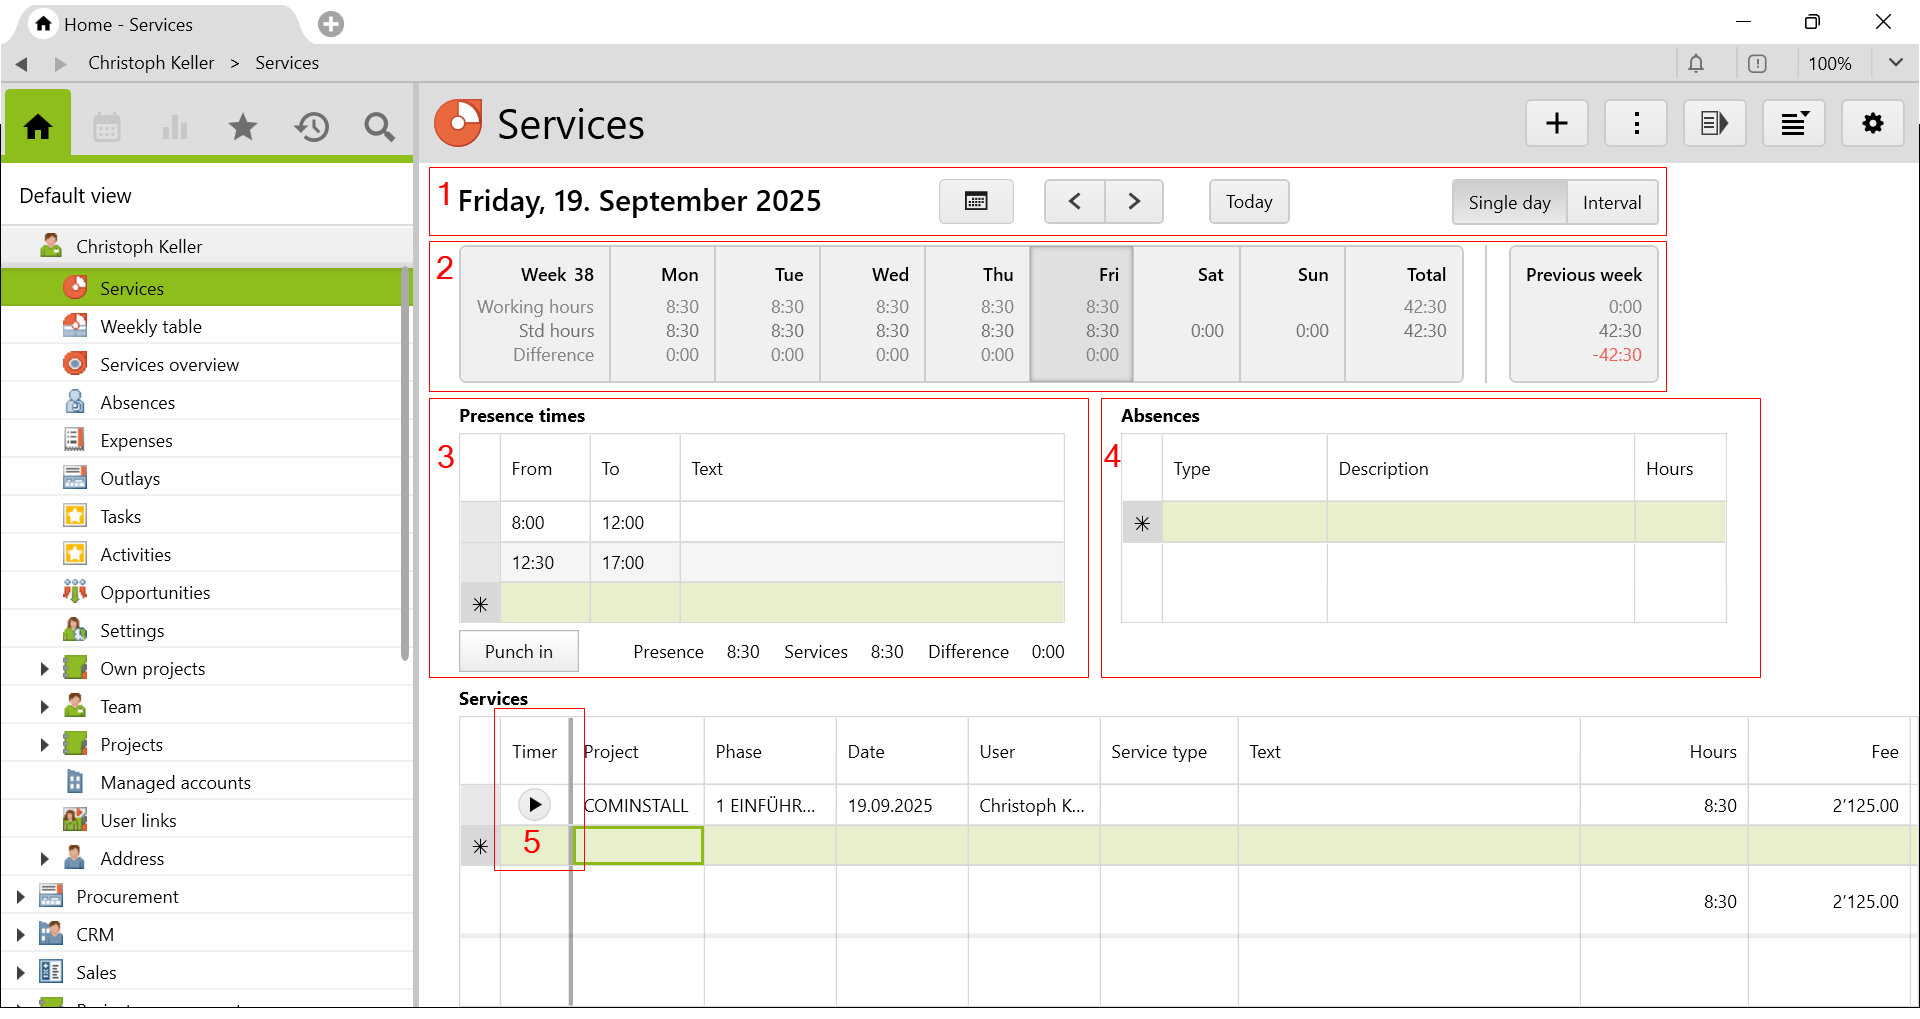Open Weekly table in sidebar
Viewport: 1920px width, 1019px height.
(x=151, y=327)
